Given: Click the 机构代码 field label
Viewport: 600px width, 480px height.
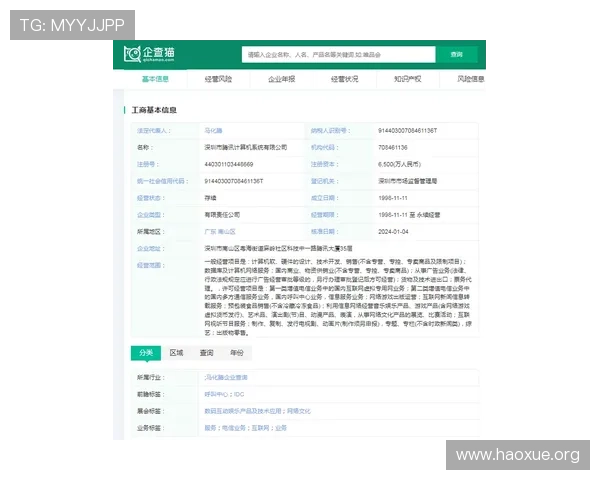Looking at the screenshot, I should pos(324,147).
